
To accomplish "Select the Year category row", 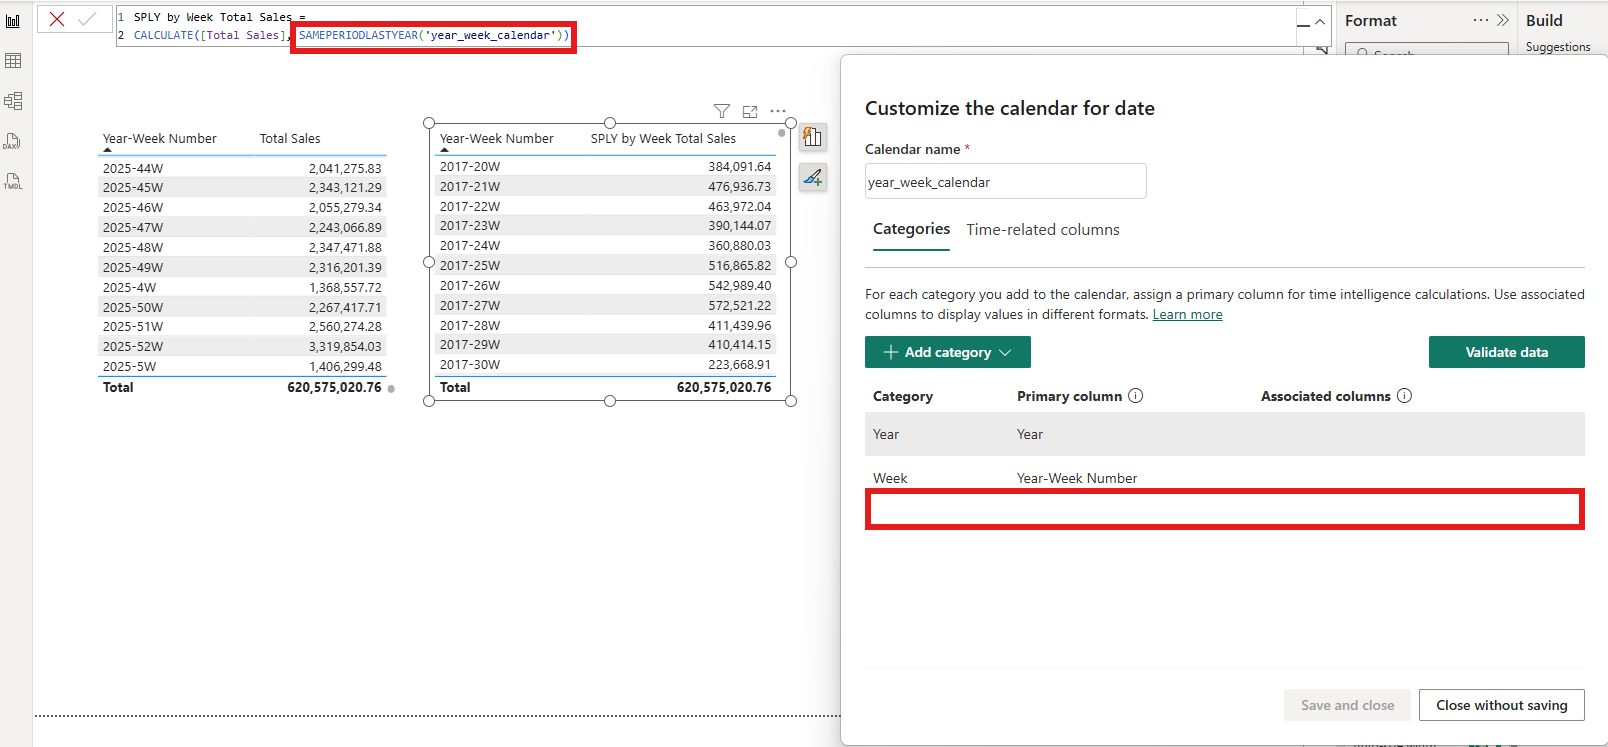I will tap(1224, 434).
